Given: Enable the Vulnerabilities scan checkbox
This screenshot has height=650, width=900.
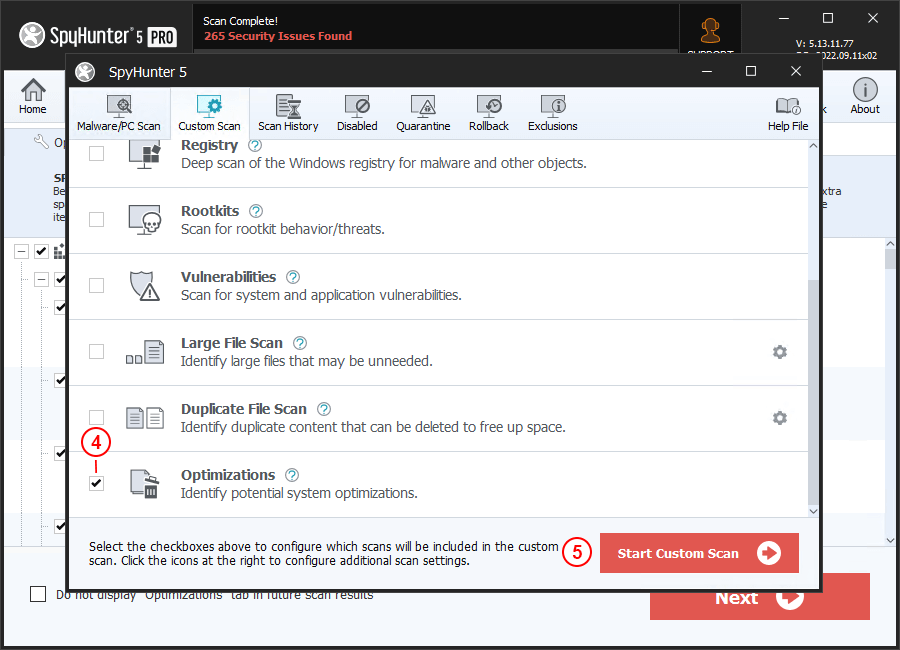Looking at the screenshot, I should (96, 286).
